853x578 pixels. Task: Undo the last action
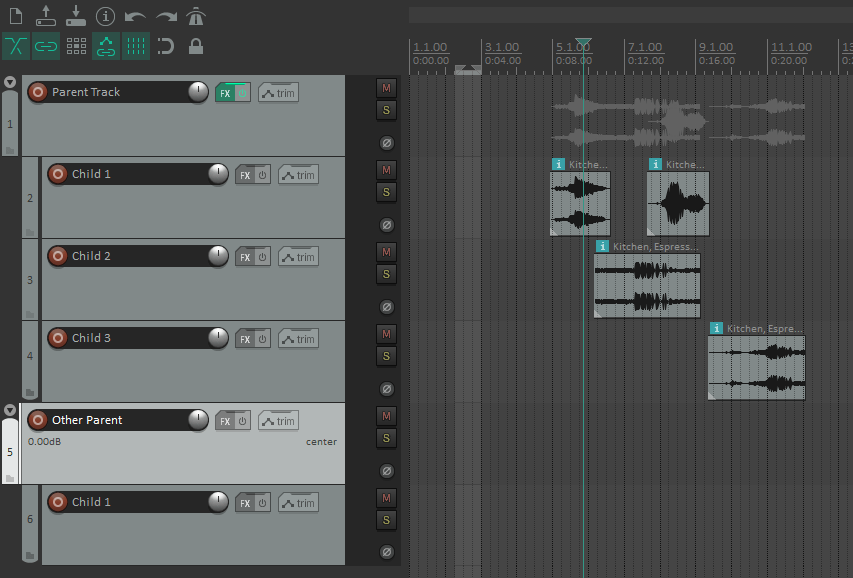coord(136,16)
